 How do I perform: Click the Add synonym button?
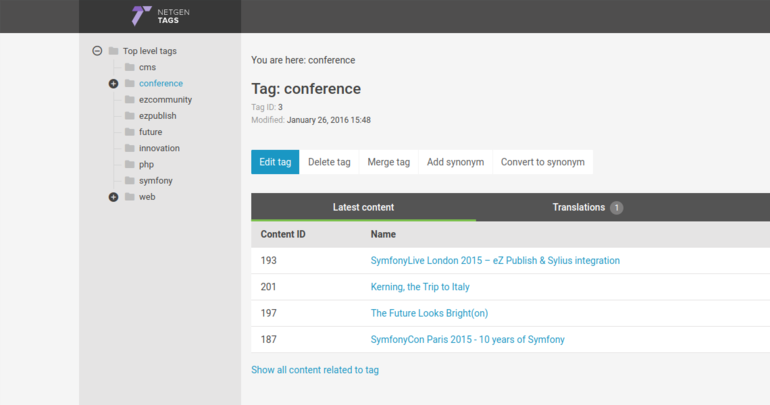[455, 162]
